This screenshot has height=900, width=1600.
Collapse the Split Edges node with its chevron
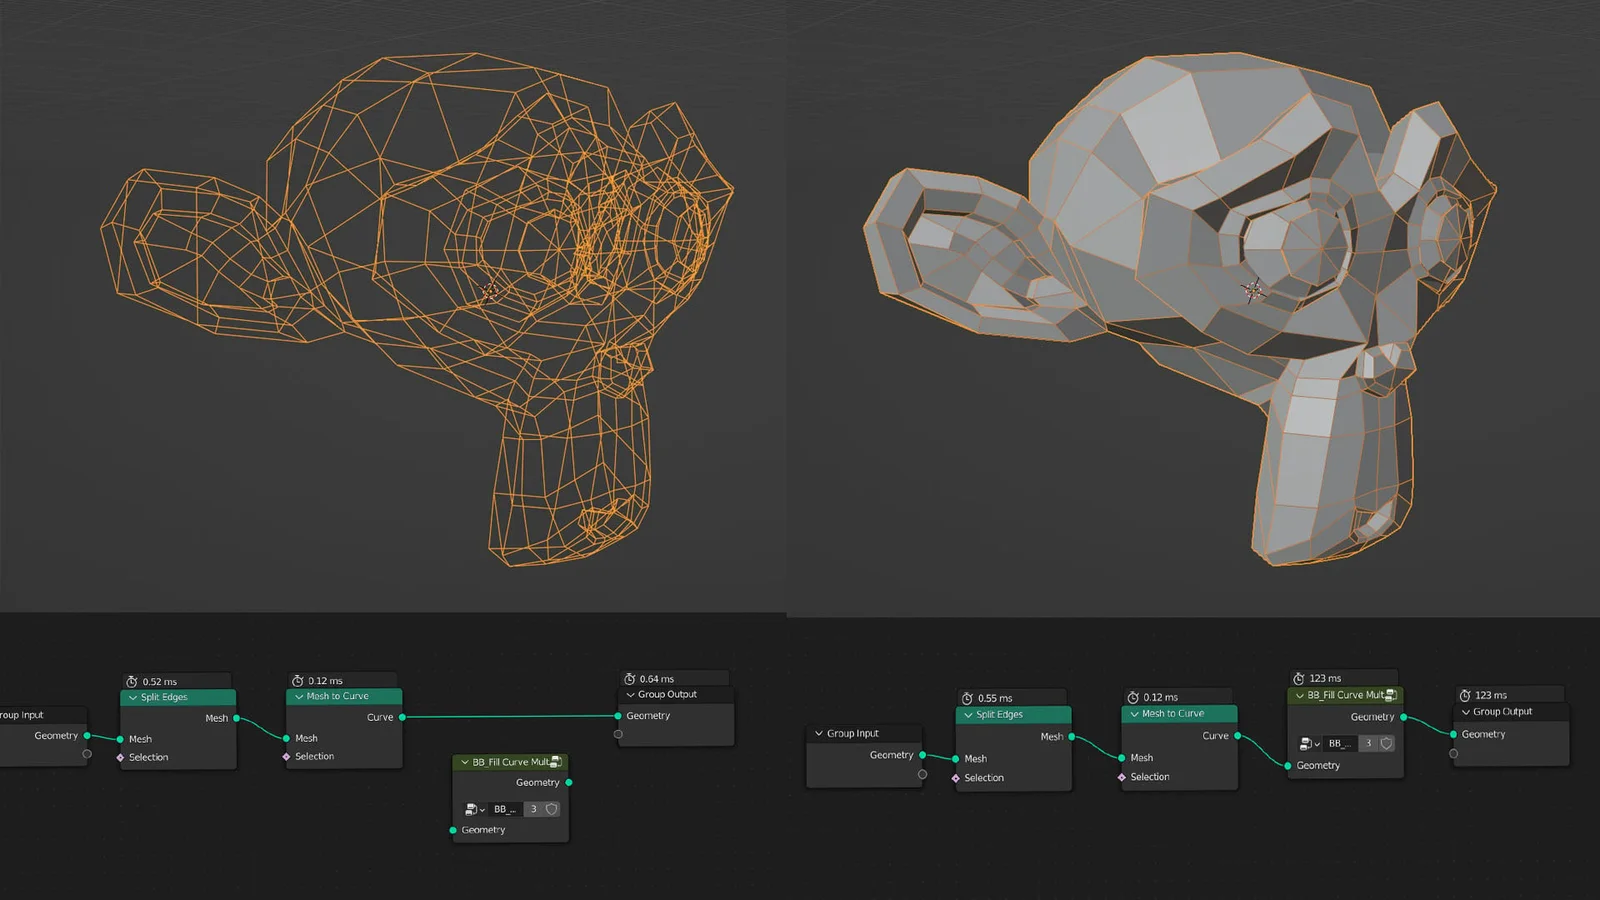(133, 697)
